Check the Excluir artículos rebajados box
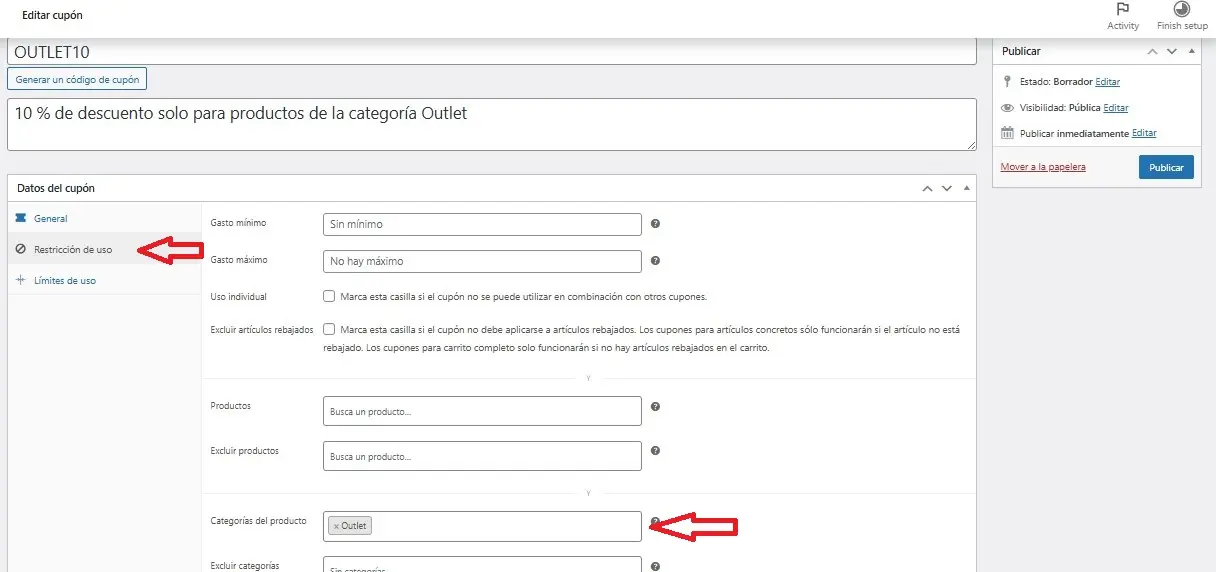 [x=329, y=329]
